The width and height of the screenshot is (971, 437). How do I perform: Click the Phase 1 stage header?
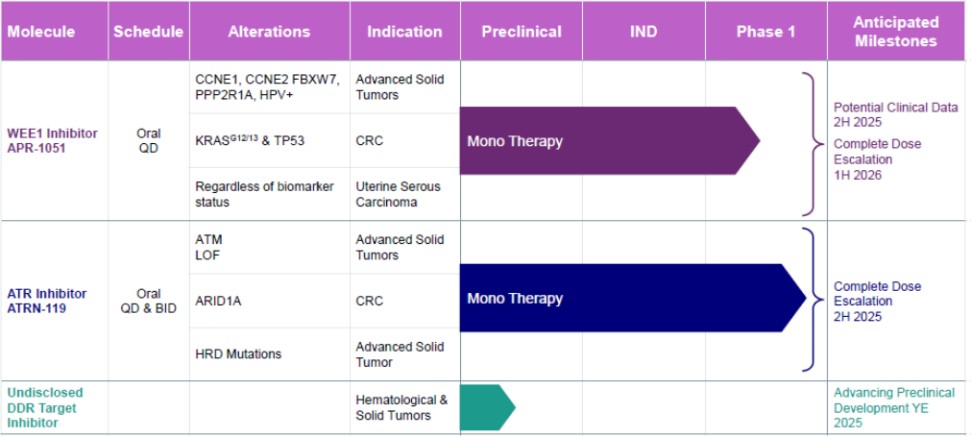pos(766,31)
